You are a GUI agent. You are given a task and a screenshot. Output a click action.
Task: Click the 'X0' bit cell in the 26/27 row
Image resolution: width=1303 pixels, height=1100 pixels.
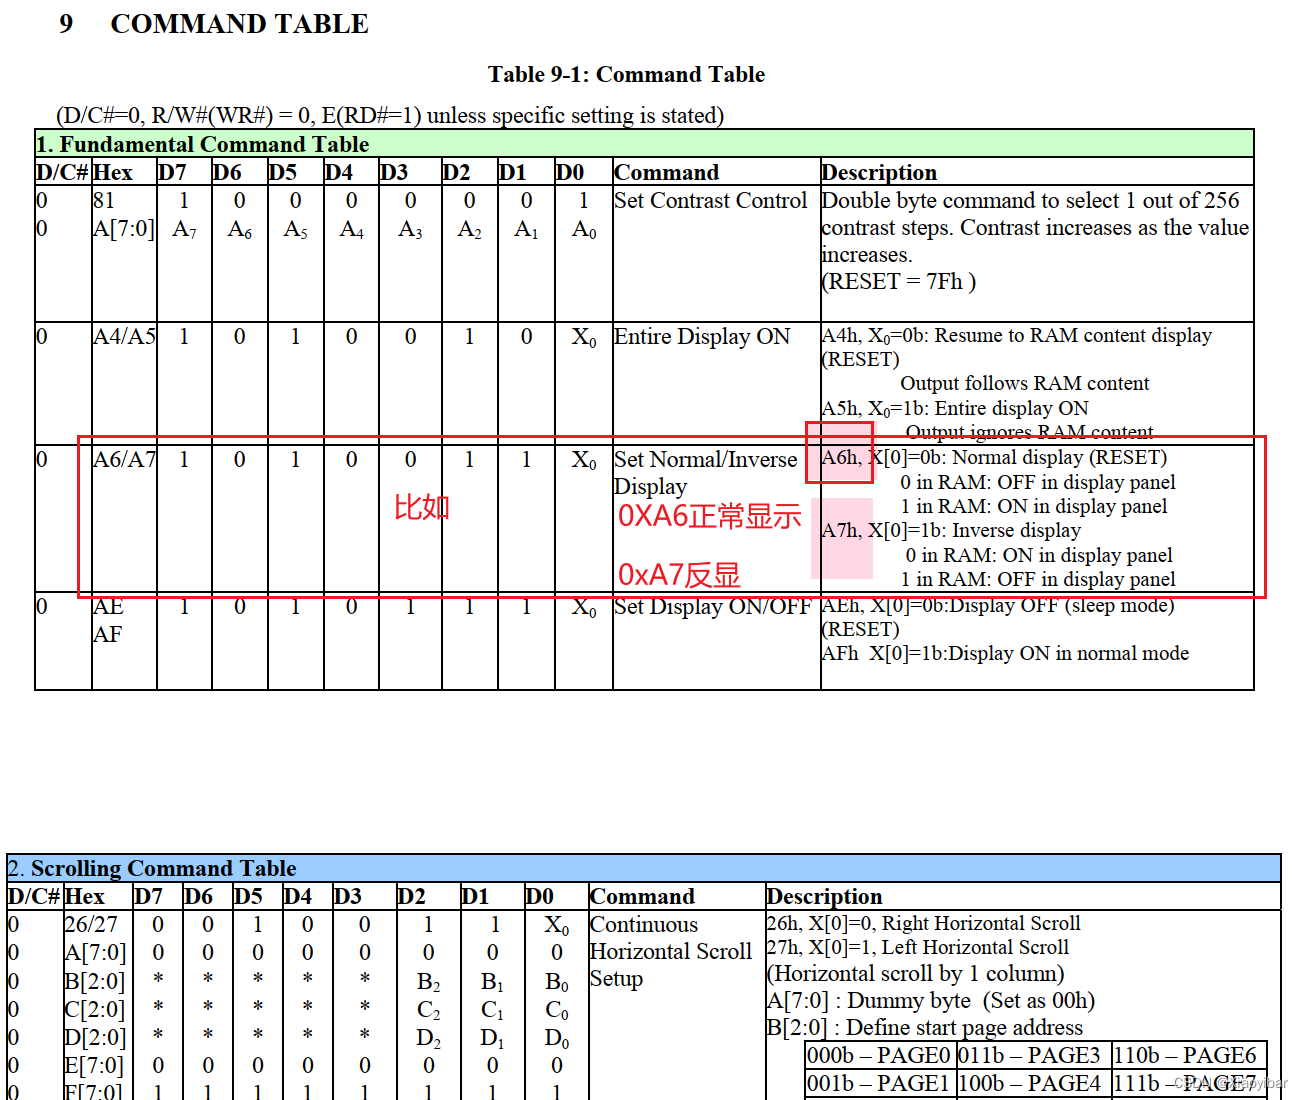click(x=557, y=926)
